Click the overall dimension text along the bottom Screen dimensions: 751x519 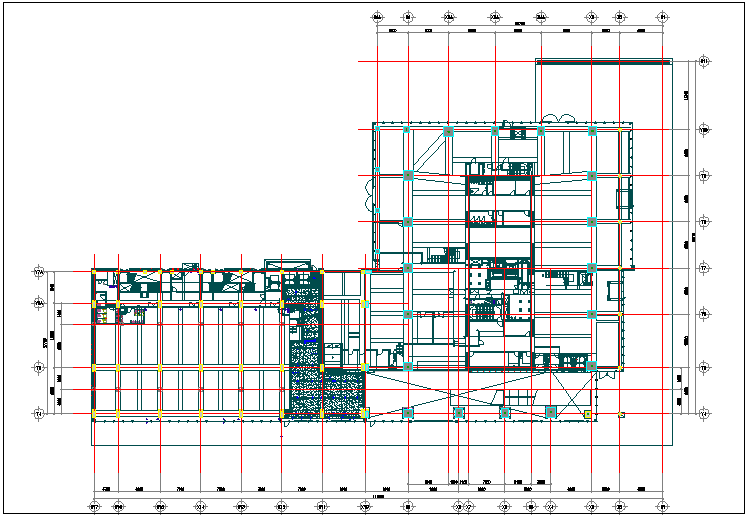pyautogui.click(x=378, y=496)
